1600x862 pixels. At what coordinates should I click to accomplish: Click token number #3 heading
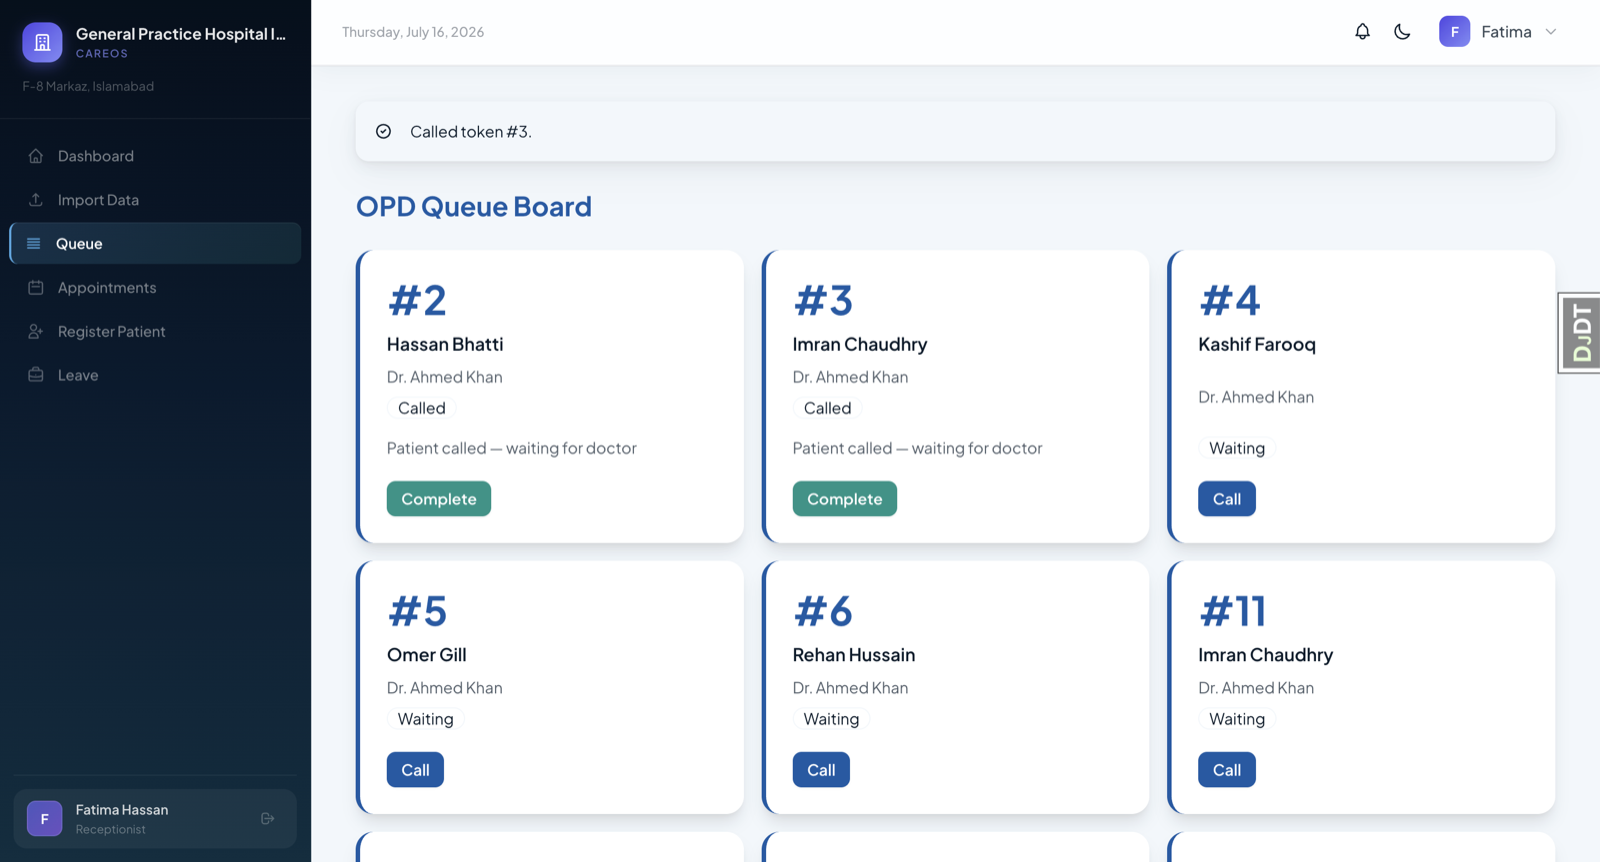click(x=823, y=300)
